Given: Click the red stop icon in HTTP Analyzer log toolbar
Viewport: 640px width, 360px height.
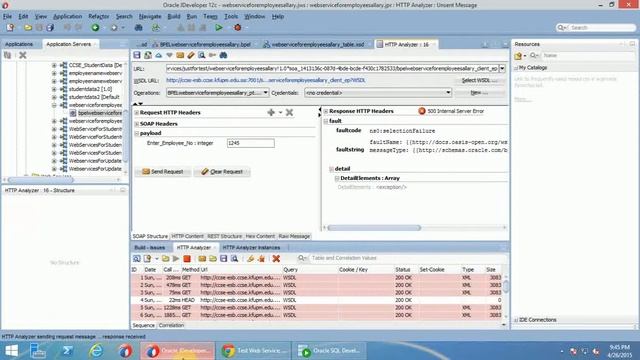Looking at the screenshot, I should tap(187, 258).
